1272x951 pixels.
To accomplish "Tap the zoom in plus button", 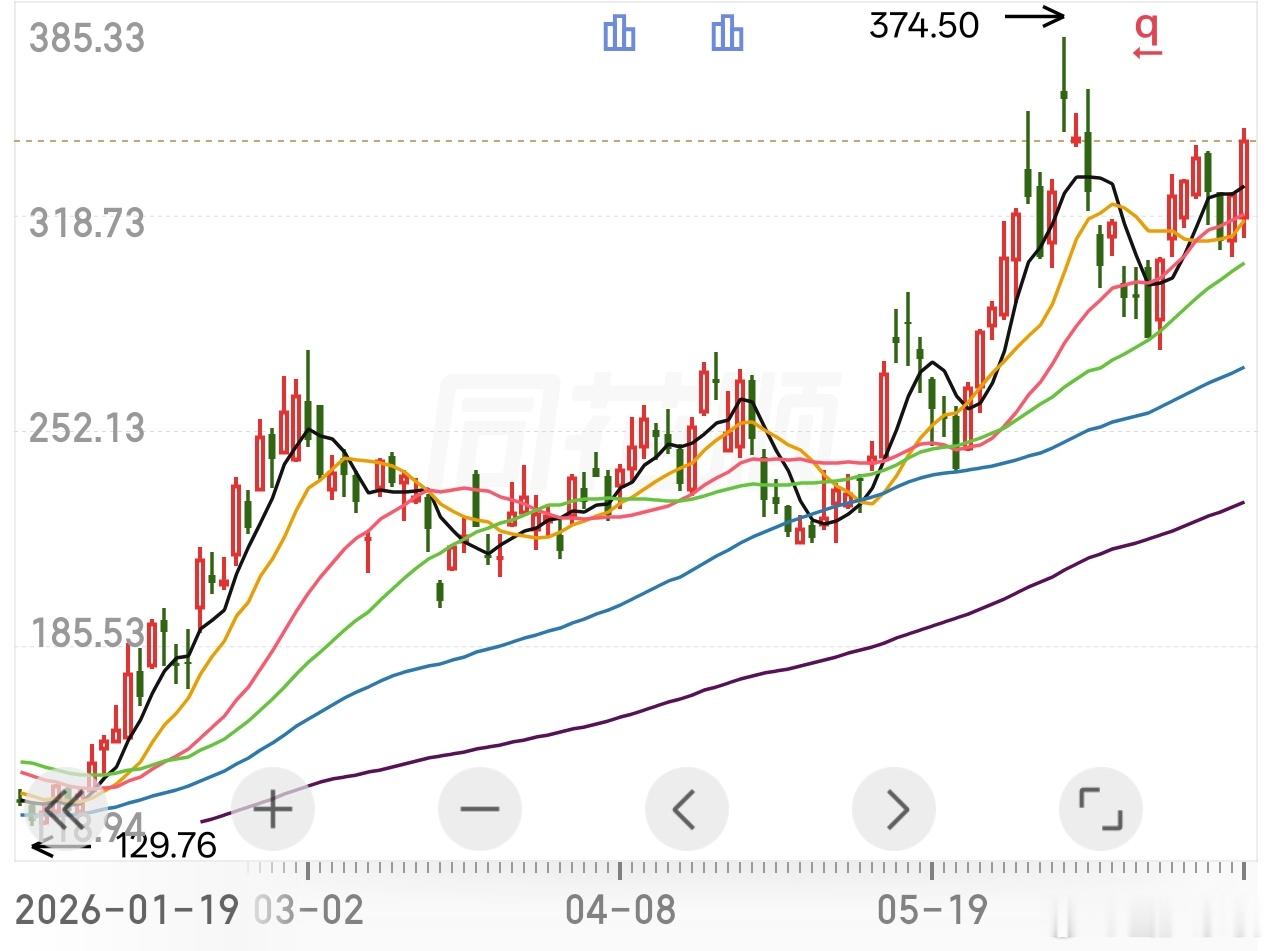I will click(273, 808).
